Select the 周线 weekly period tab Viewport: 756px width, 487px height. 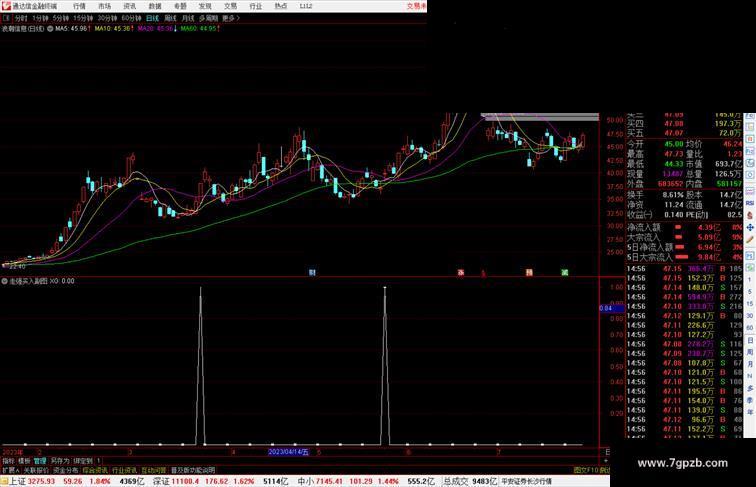(x=170, y=18)
